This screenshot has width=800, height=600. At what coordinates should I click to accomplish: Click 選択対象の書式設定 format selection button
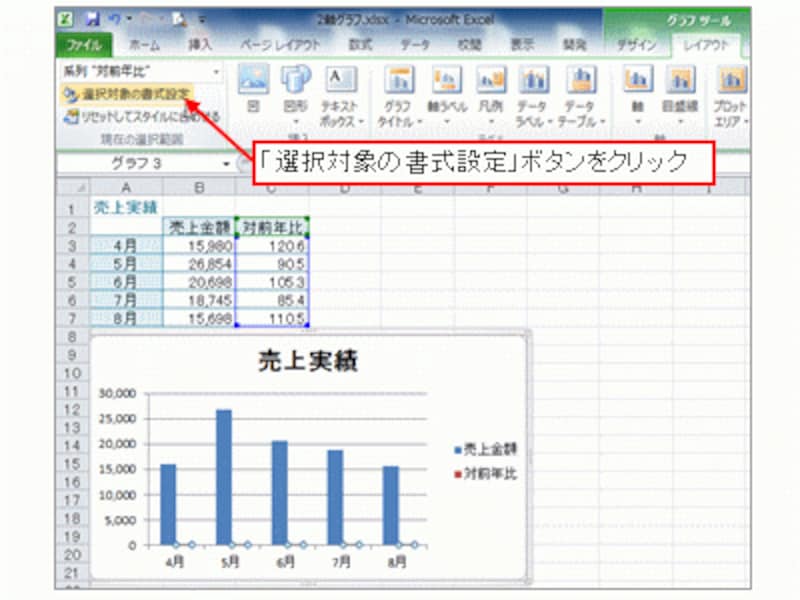127,94
